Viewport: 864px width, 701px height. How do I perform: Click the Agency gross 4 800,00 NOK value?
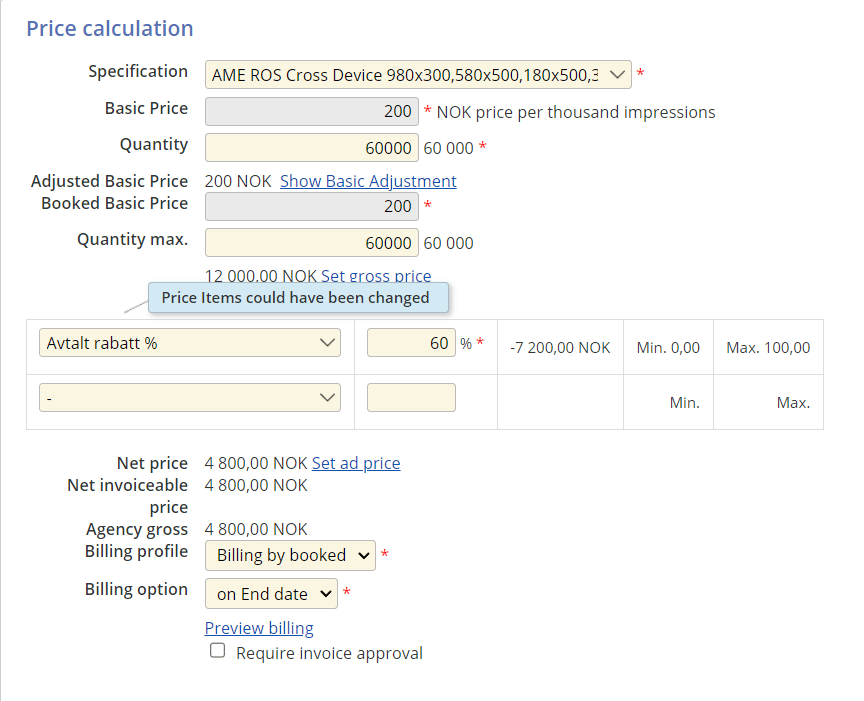pos(256,529)
